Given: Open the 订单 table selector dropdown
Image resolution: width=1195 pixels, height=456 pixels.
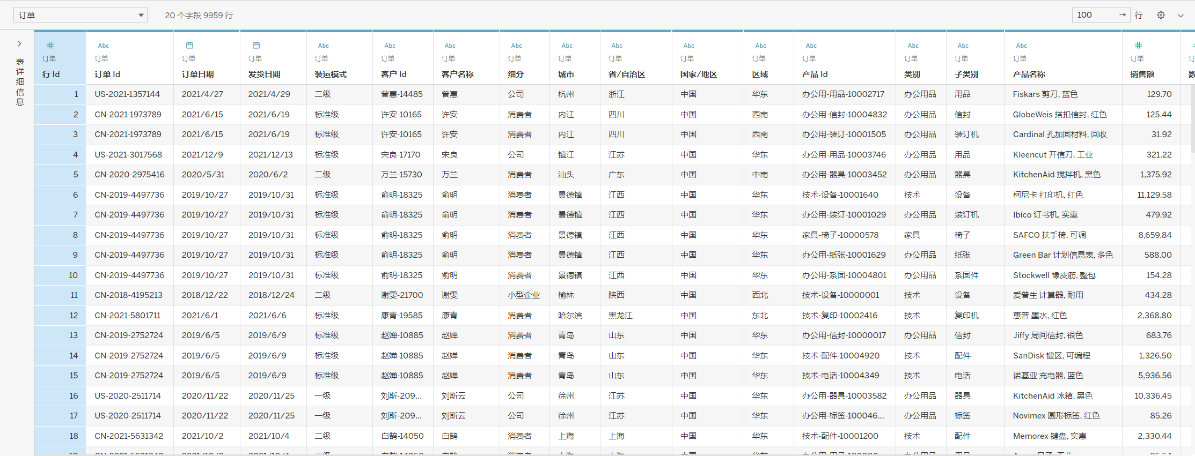Looking at the screenshot, I should [x=80, y=15].
